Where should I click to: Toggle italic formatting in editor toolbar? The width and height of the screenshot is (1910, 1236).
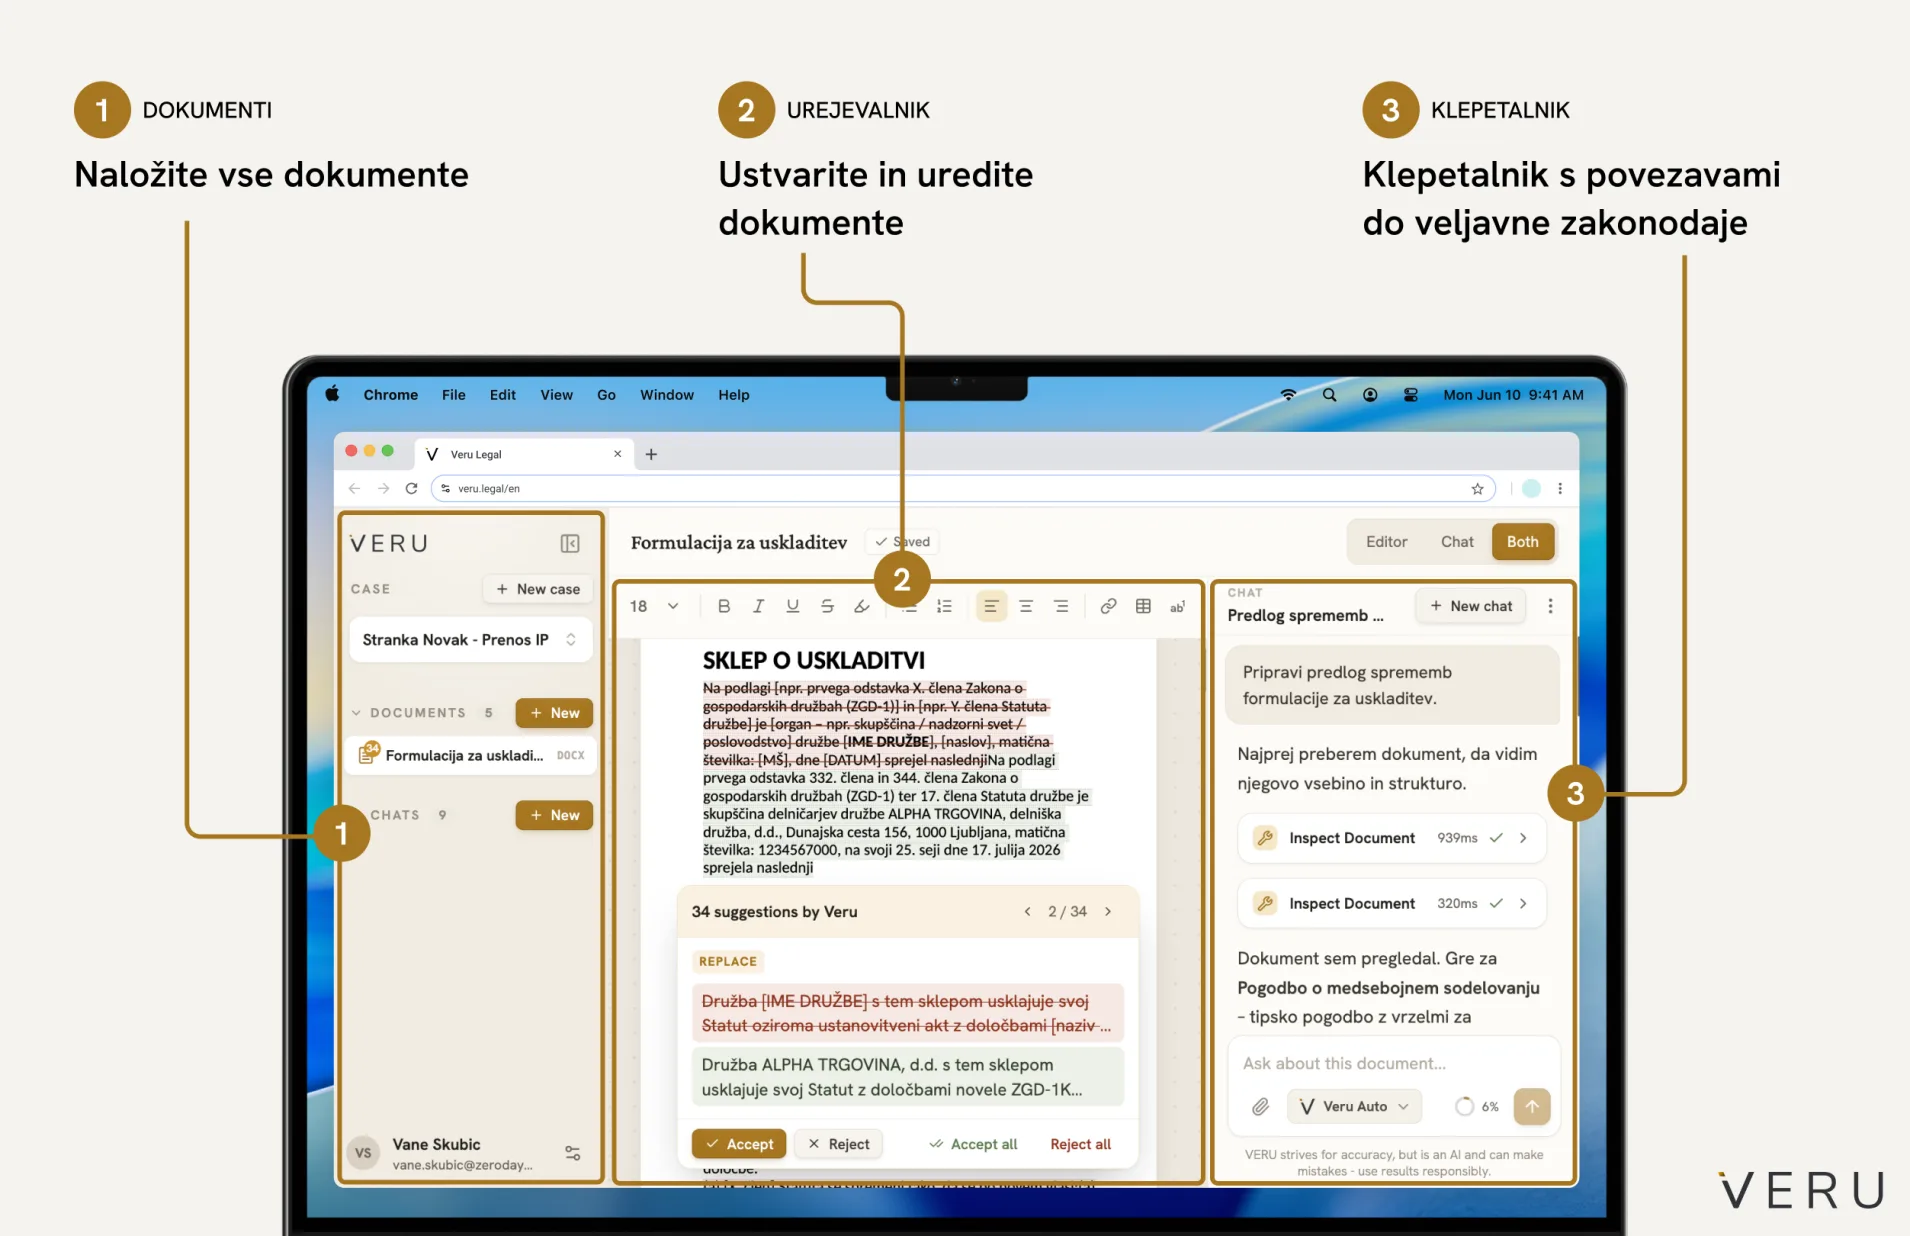[x=758, y=606]
